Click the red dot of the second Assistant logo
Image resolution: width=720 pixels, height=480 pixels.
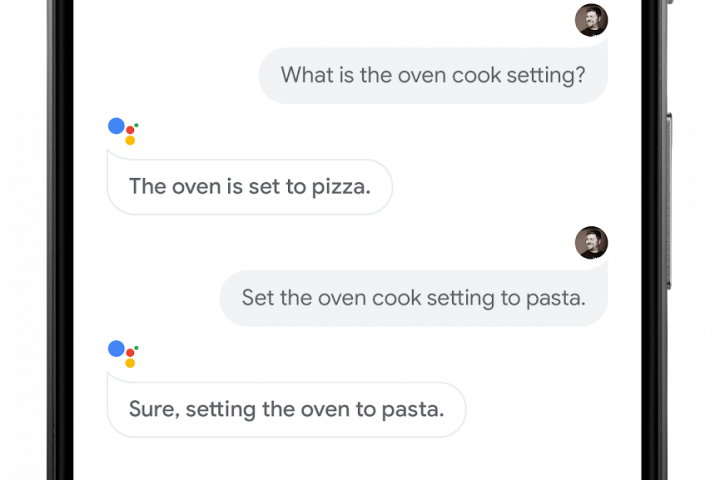(x=130, y=353)
